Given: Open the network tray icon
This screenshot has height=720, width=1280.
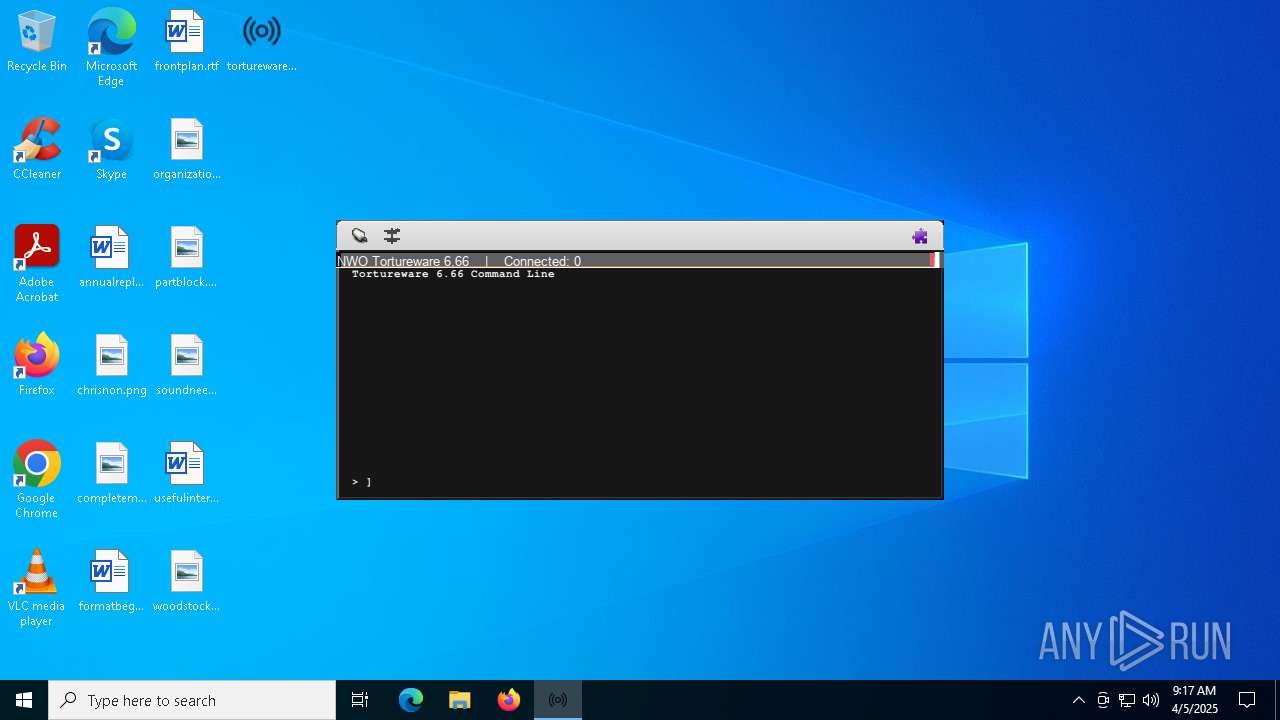Looking at the screenshot, I should tap(1127, 700).
